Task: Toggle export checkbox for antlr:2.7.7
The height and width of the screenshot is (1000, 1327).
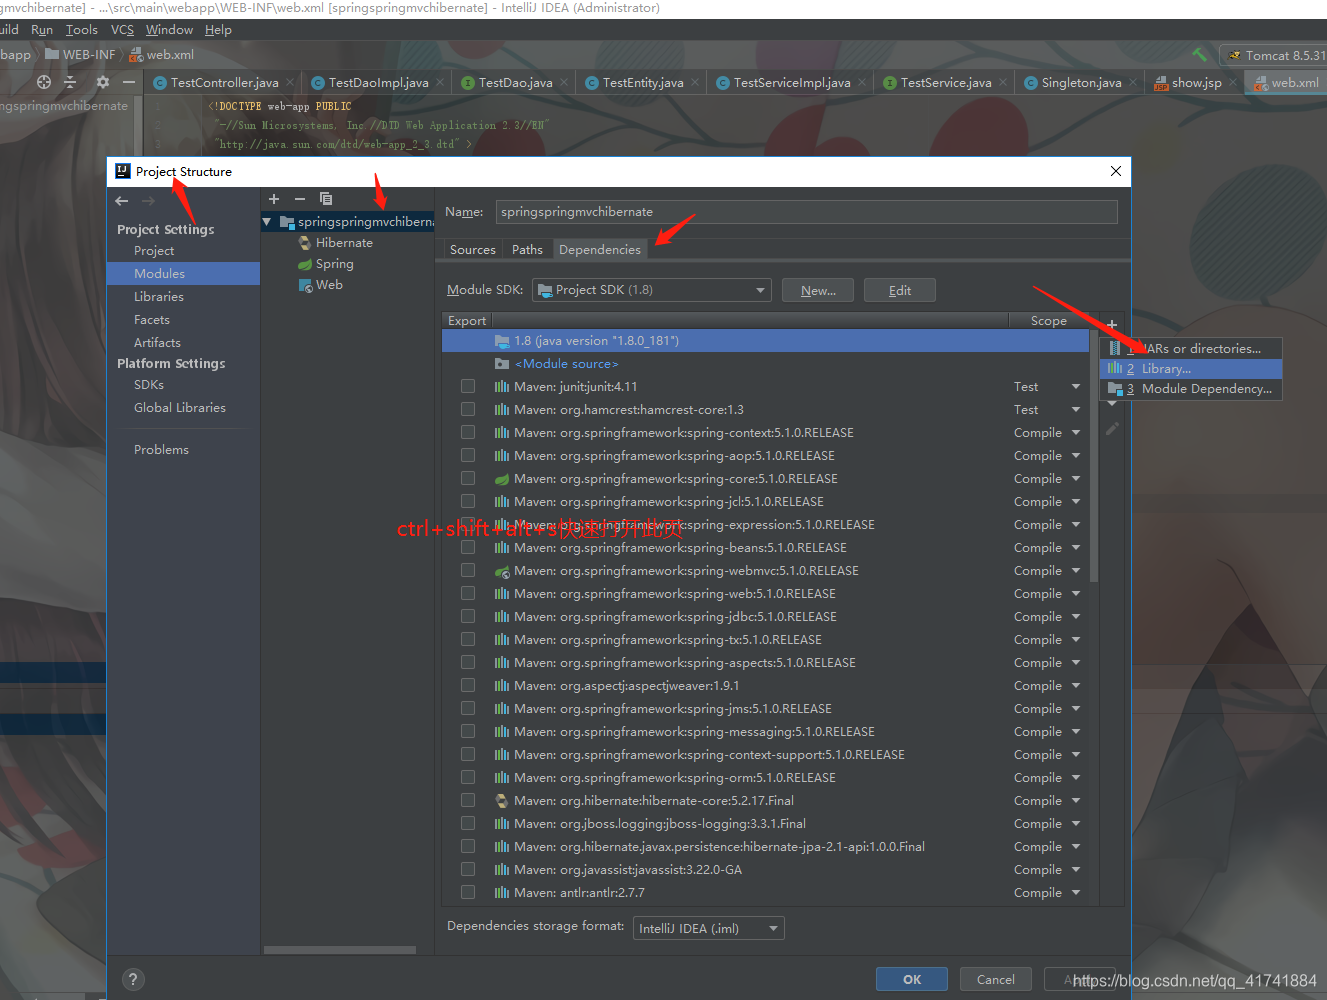Action: pyautogui.click(x=468, y=892)
